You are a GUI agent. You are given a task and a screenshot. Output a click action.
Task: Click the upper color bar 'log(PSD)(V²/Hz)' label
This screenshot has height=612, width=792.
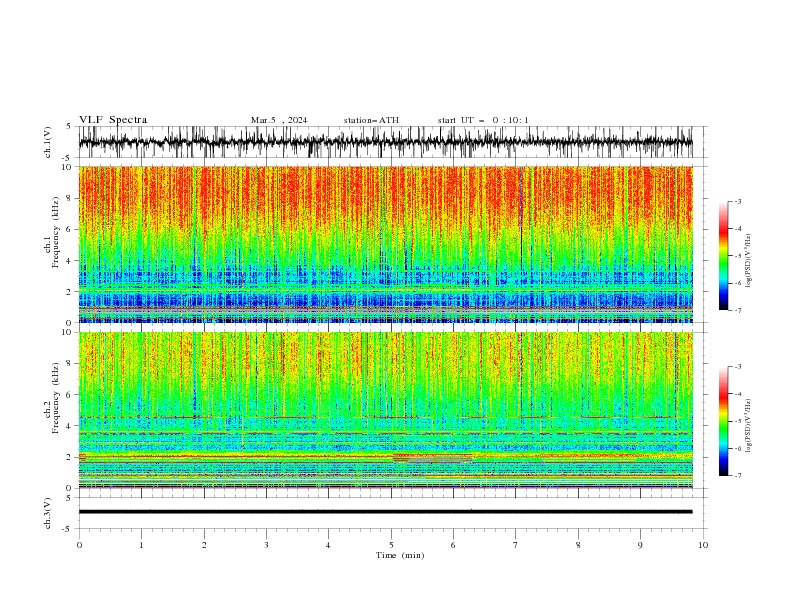(x=749, y=261)
